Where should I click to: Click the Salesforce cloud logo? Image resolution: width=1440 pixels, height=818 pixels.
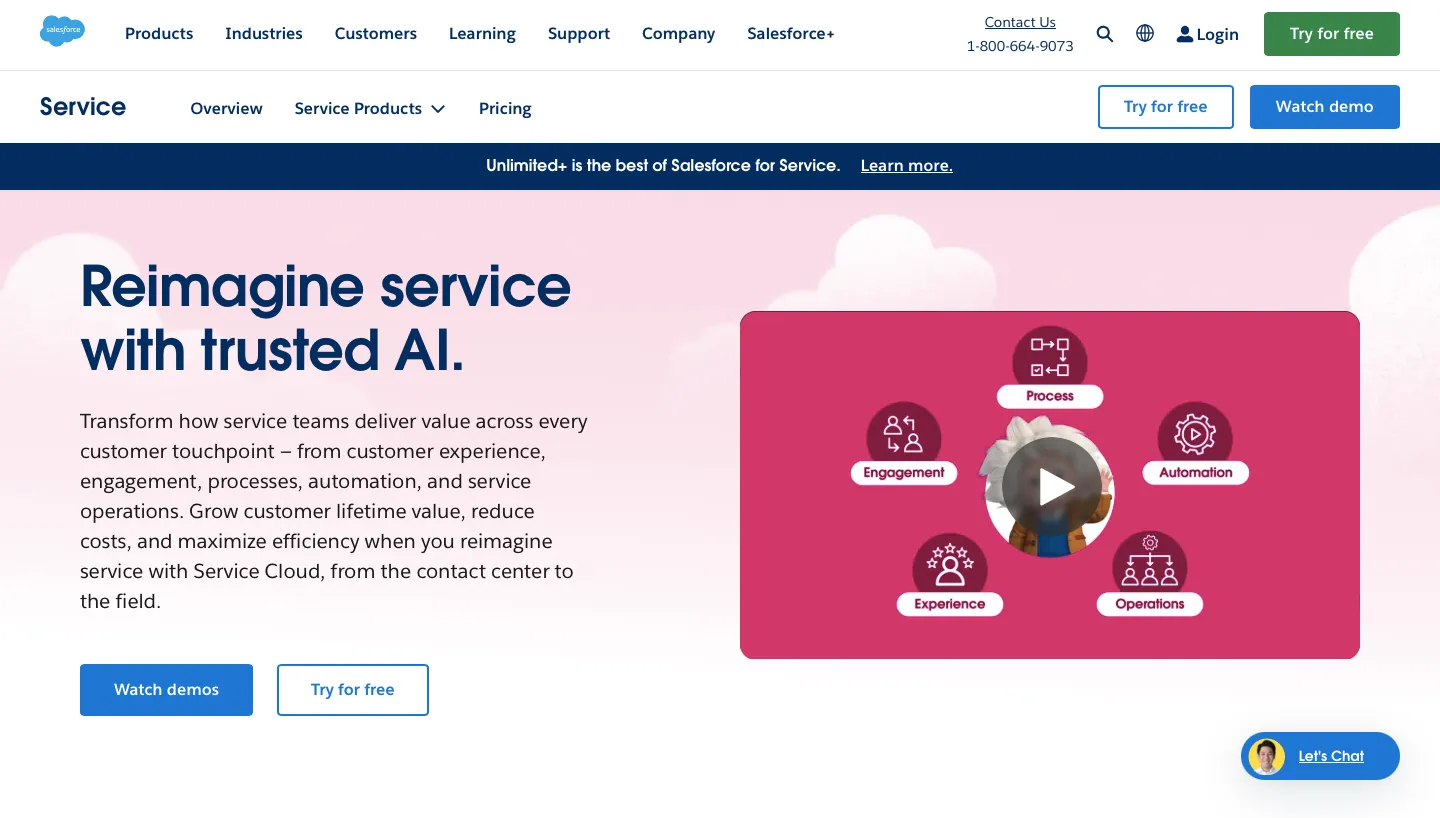coord(62,31)
